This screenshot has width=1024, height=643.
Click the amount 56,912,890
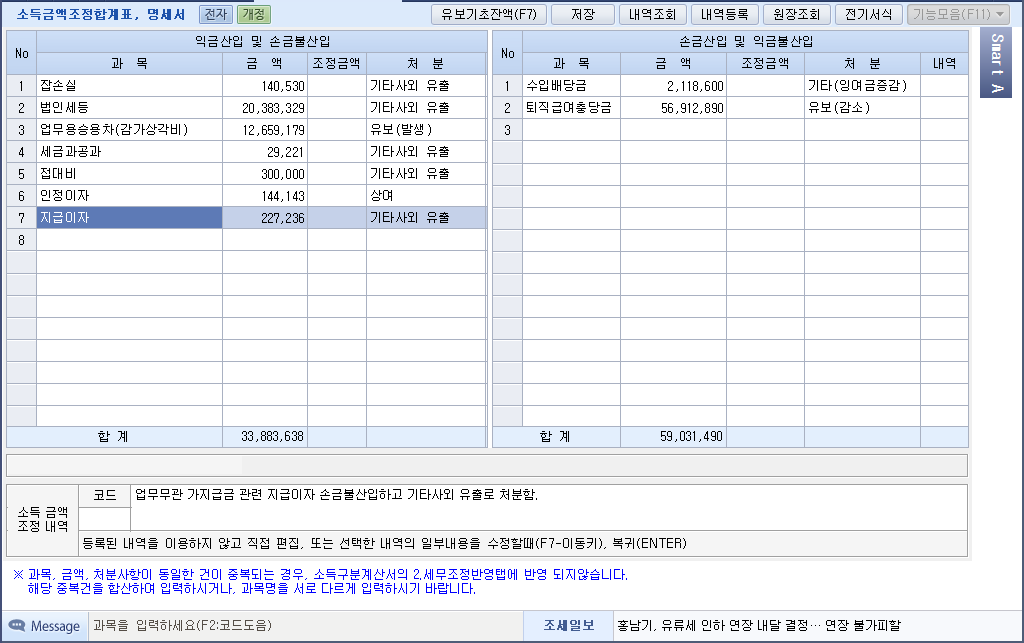pos(692,108)
